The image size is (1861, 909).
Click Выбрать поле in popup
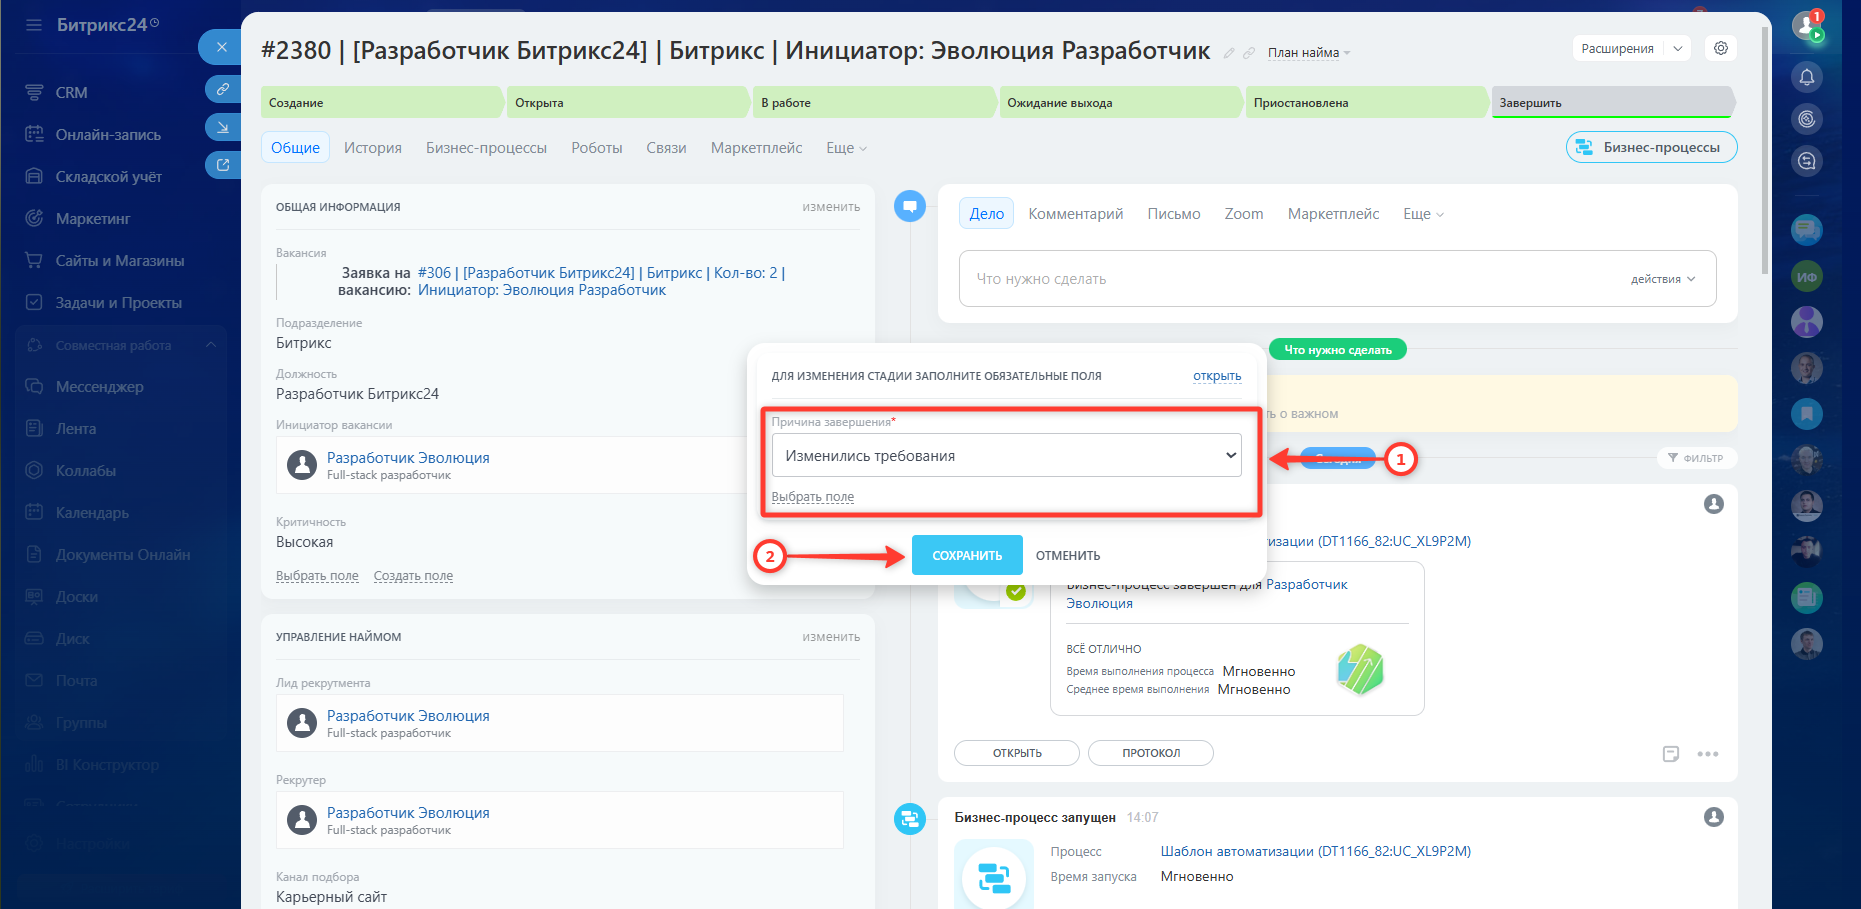tap(812, 497)
